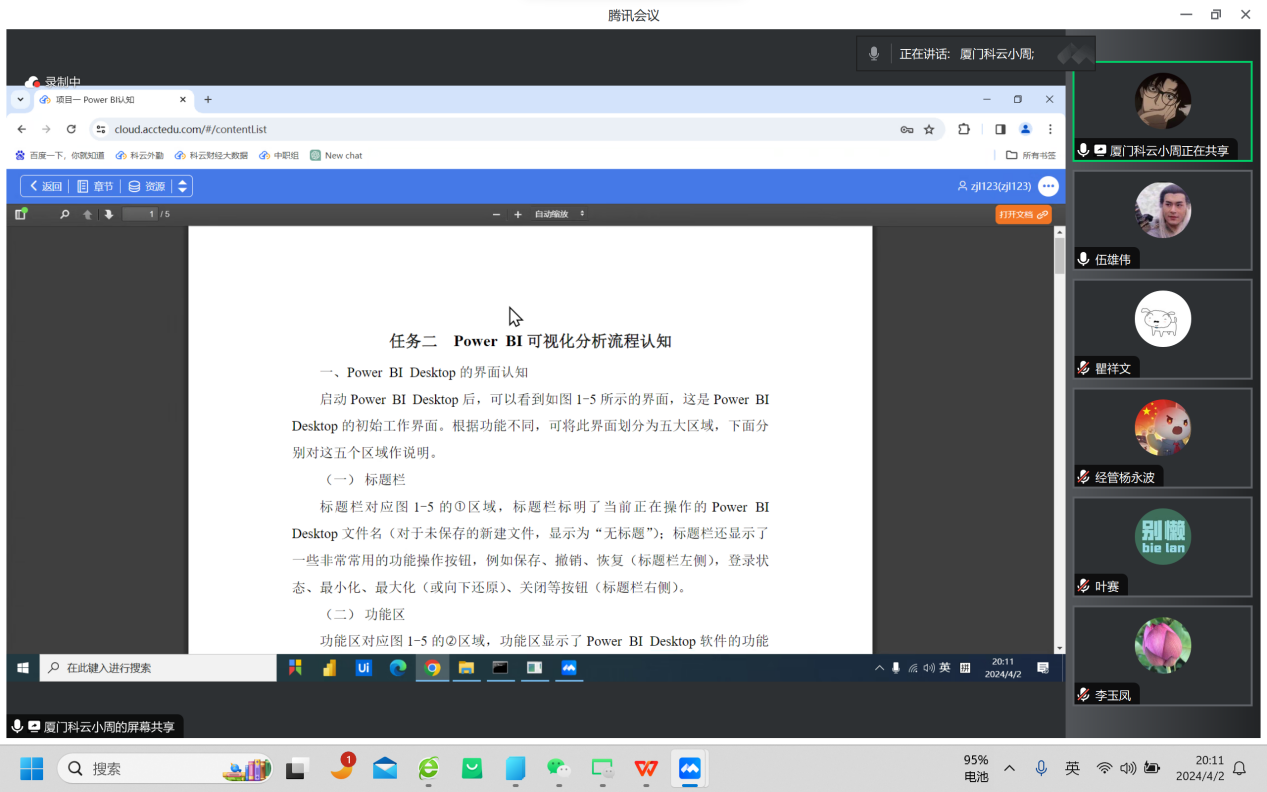The height and width of the screenshot is (792, 1267).
Task: Toggle the PDF viewer sidebar
Action: coord(21,214)
